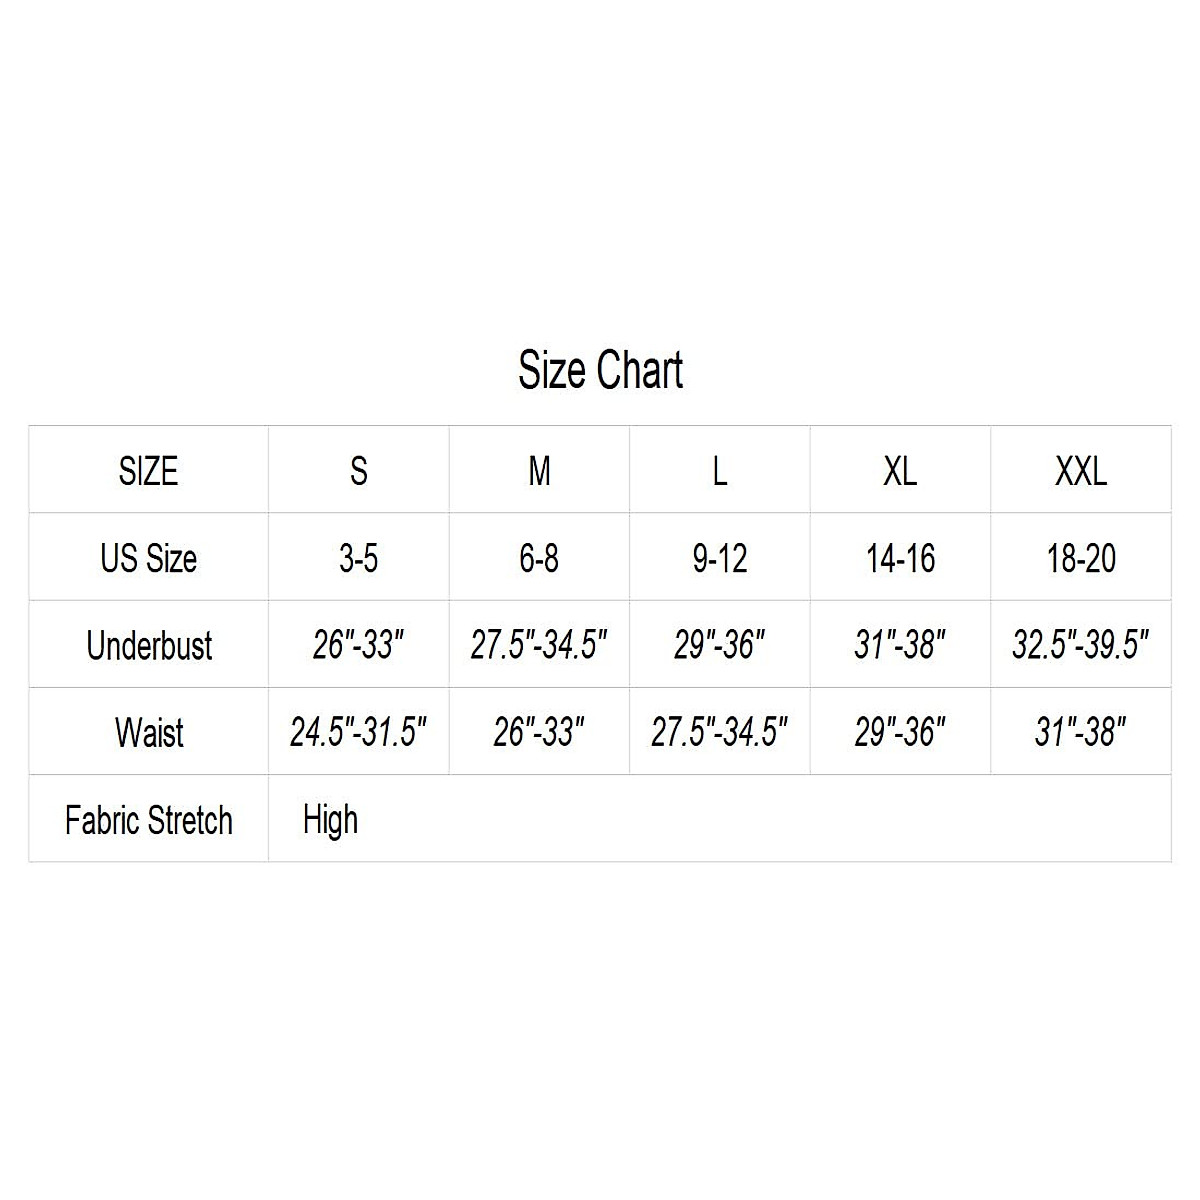Select the XXL size column header
This screenshot has height=1200, width=1200.
click(x=1080, y=471)
